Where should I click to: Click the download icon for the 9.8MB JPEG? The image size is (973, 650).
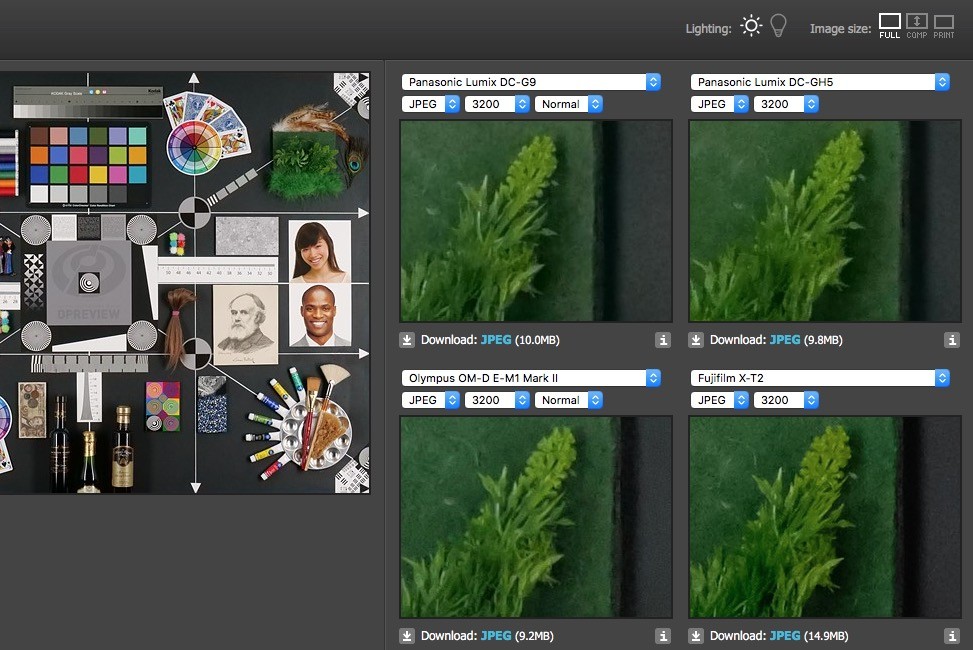696,340
